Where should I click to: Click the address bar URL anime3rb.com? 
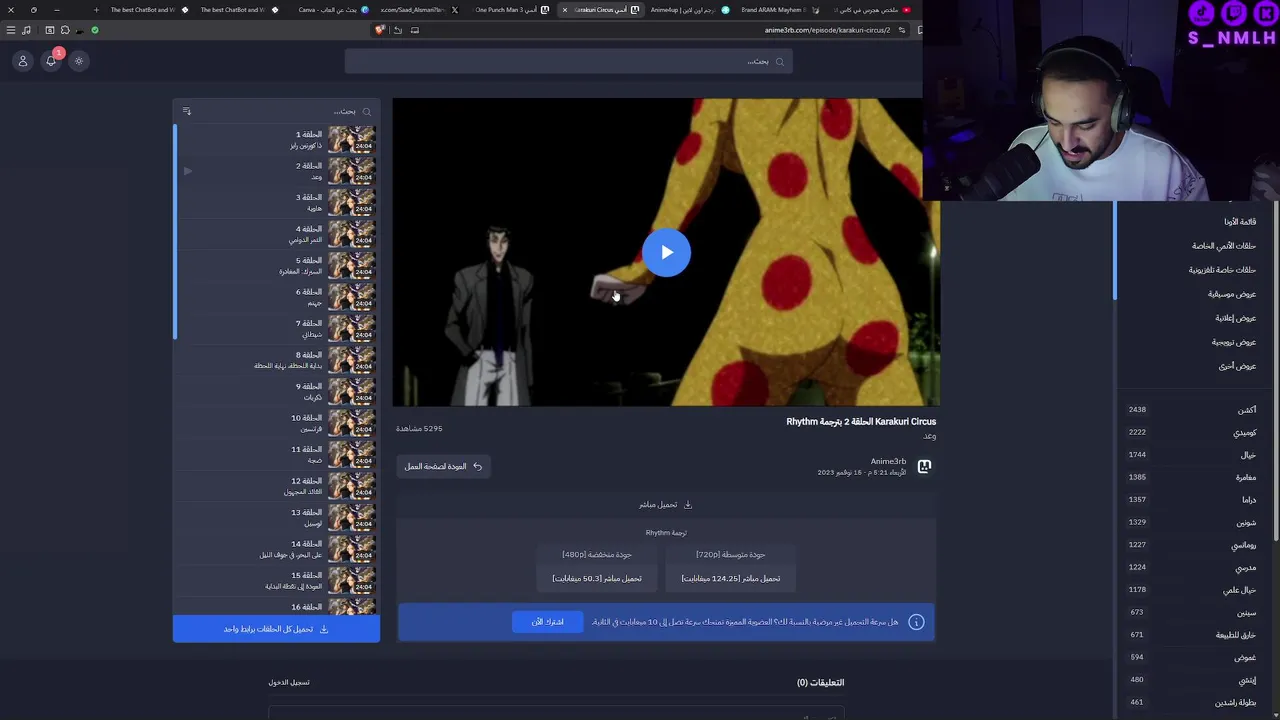(827, 30)
